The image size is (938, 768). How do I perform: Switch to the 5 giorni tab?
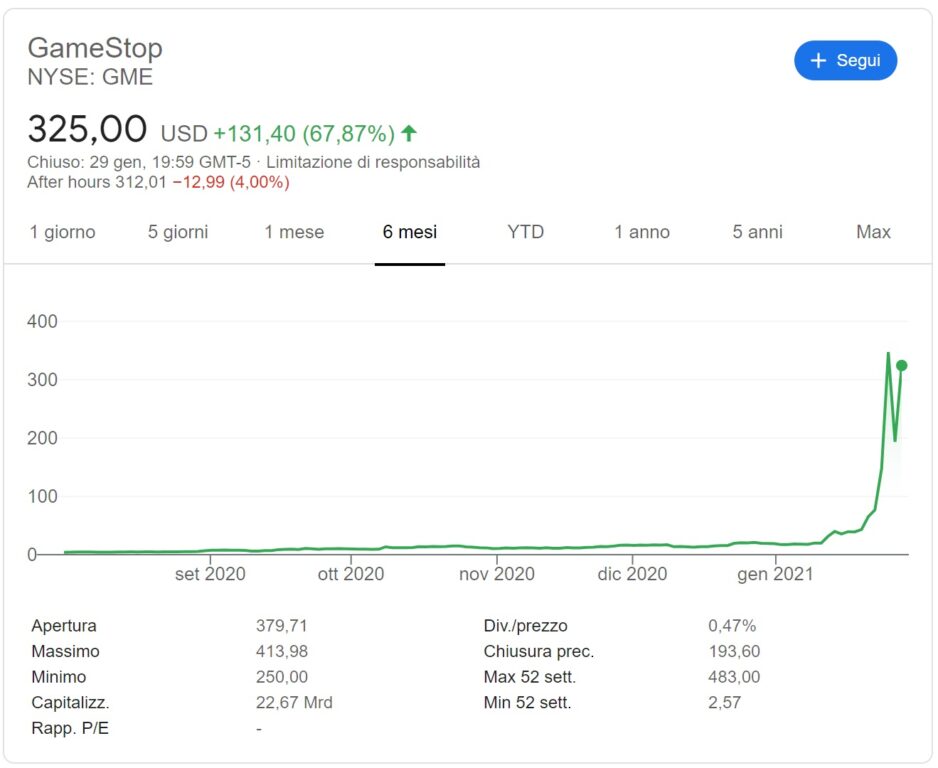178,232
